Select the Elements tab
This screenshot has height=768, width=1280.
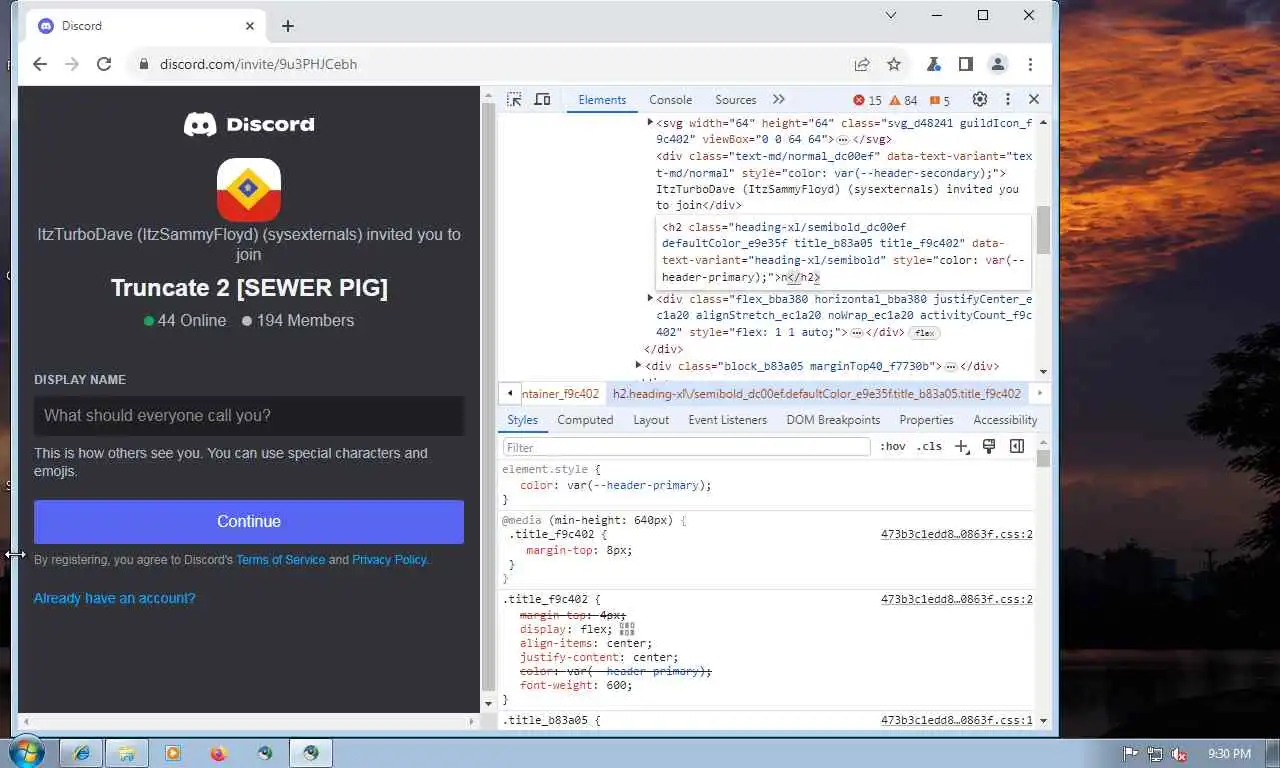point(602,100)
